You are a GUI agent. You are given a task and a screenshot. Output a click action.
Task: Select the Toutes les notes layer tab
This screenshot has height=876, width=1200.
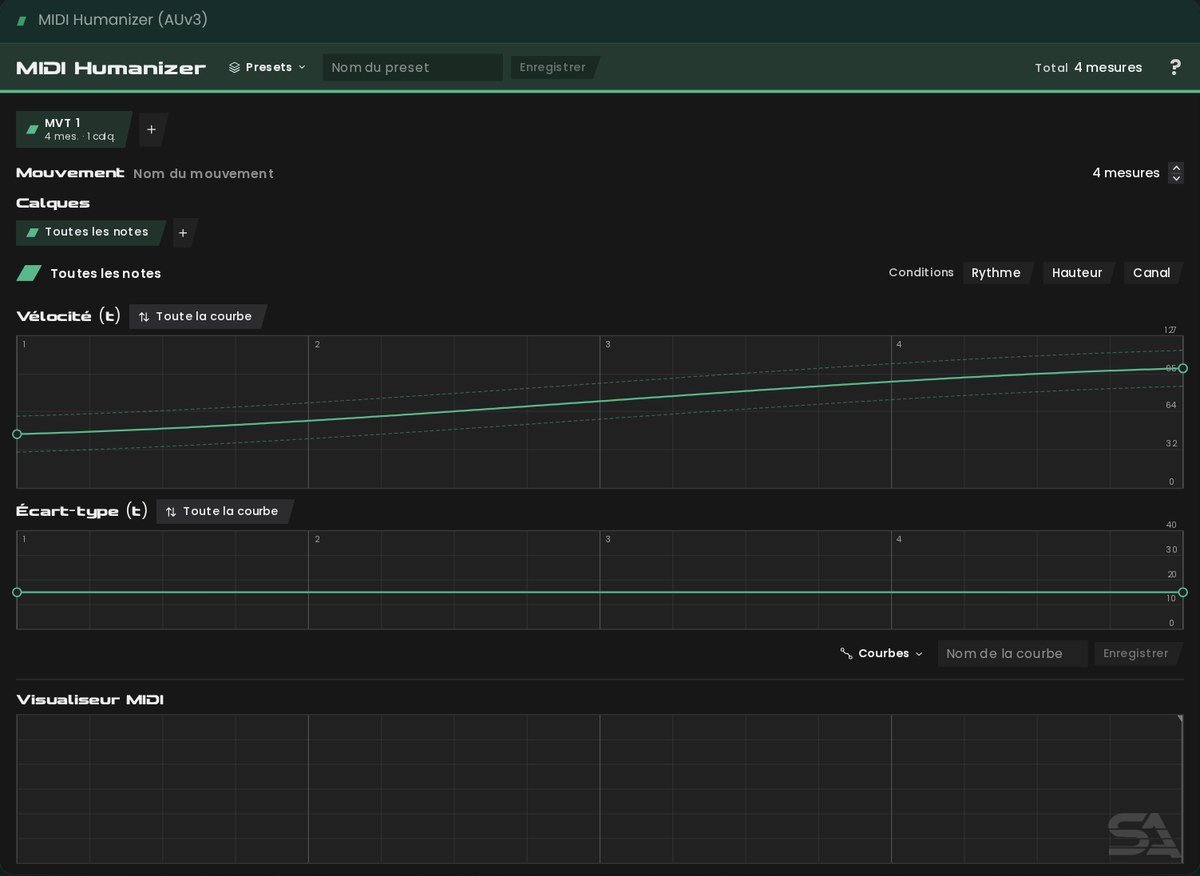(90, 232)
